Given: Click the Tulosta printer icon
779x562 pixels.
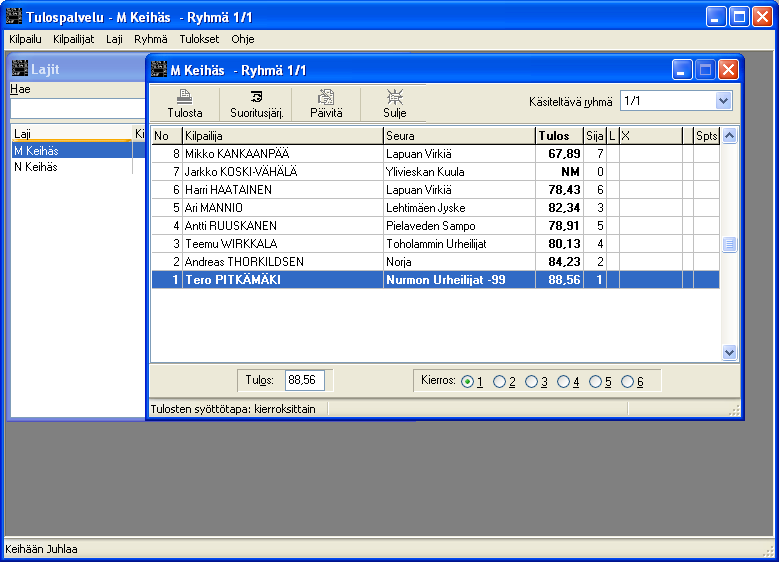Looking at the screenshot, I should tap(184, 96).
